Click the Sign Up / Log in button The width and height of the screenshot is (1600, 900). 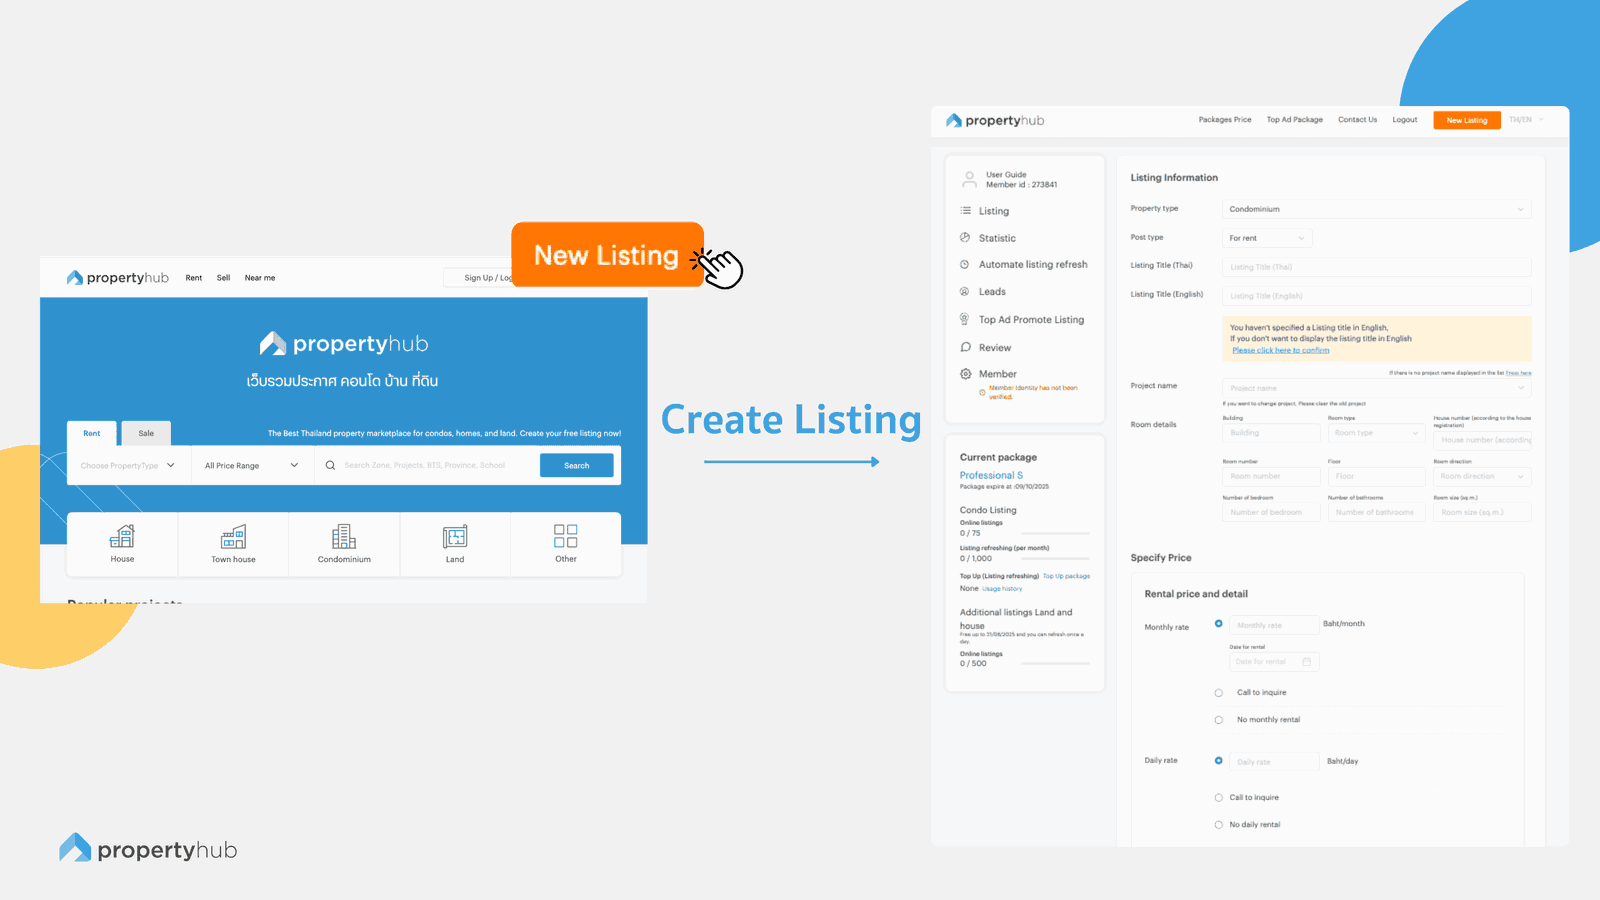[x=480, y=278]
